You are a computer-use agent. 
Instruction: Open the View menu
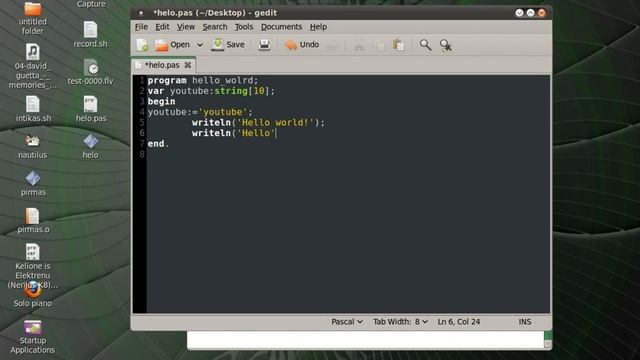[186, 27]
